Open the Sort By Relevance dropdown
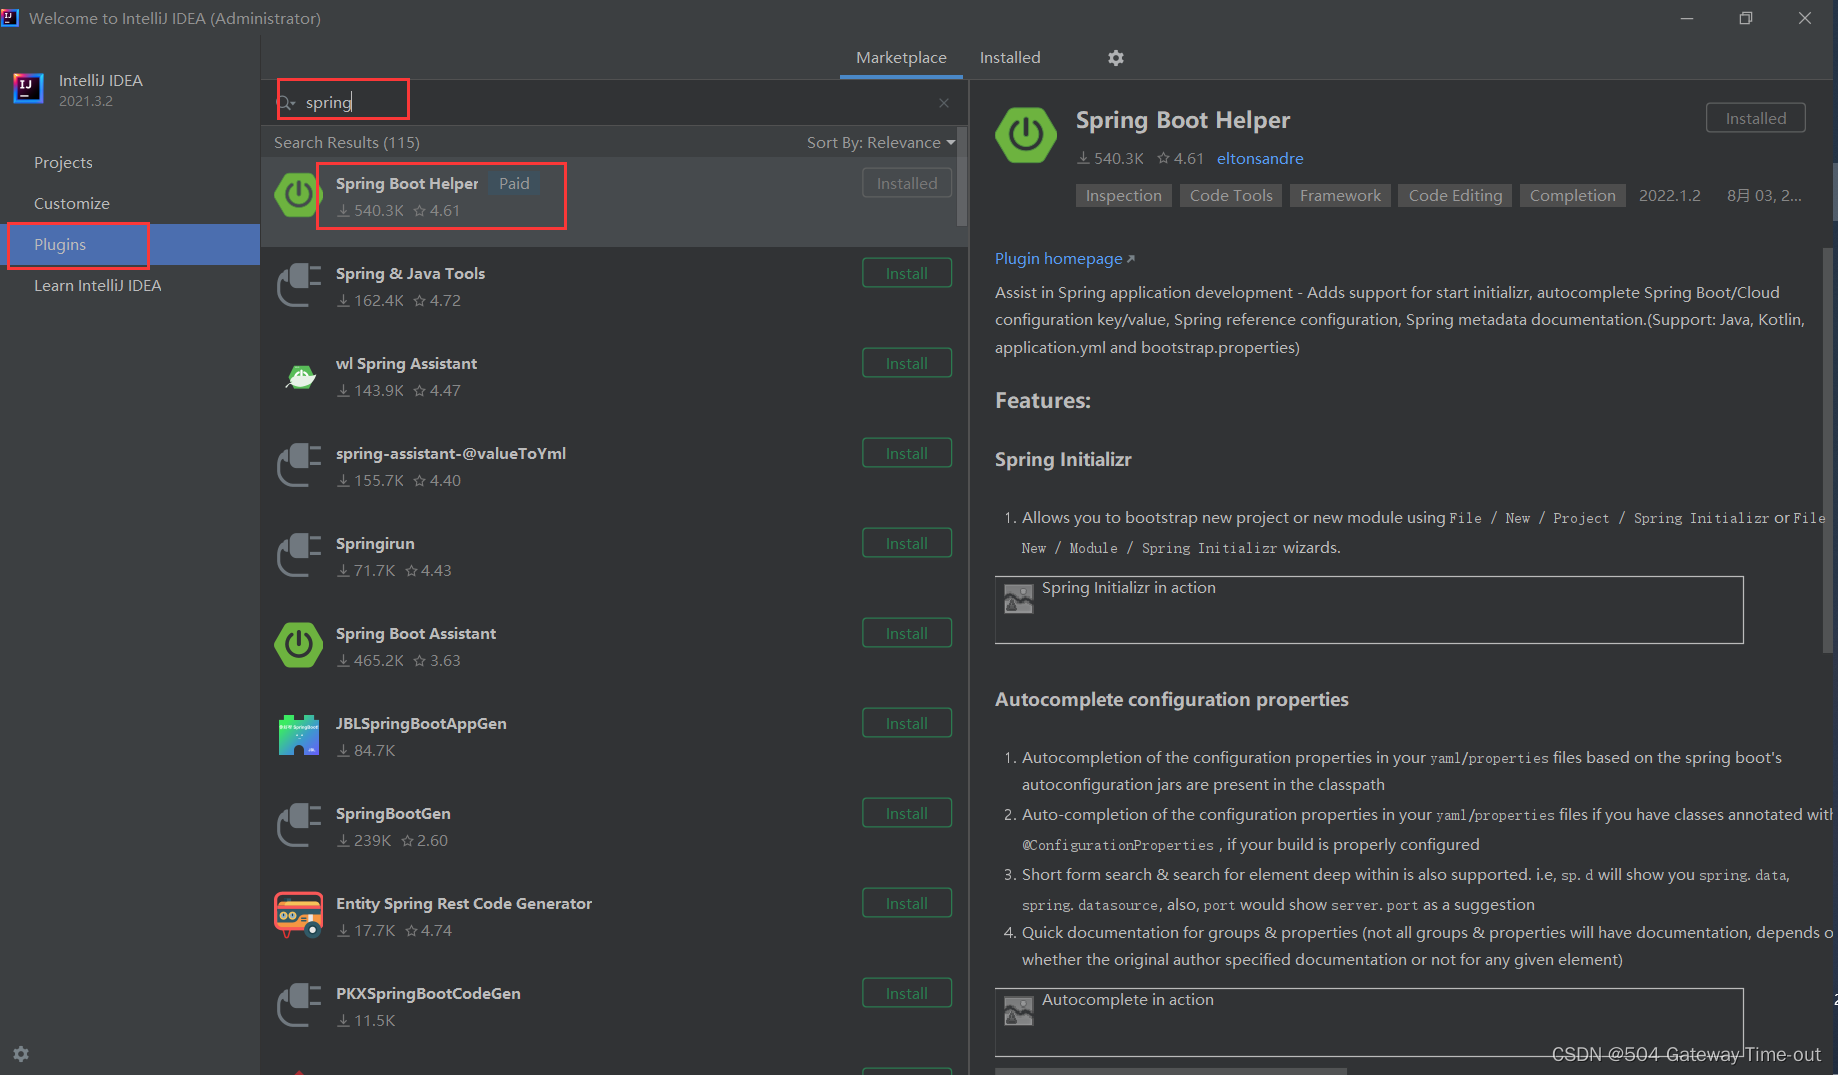 (881, 143)
